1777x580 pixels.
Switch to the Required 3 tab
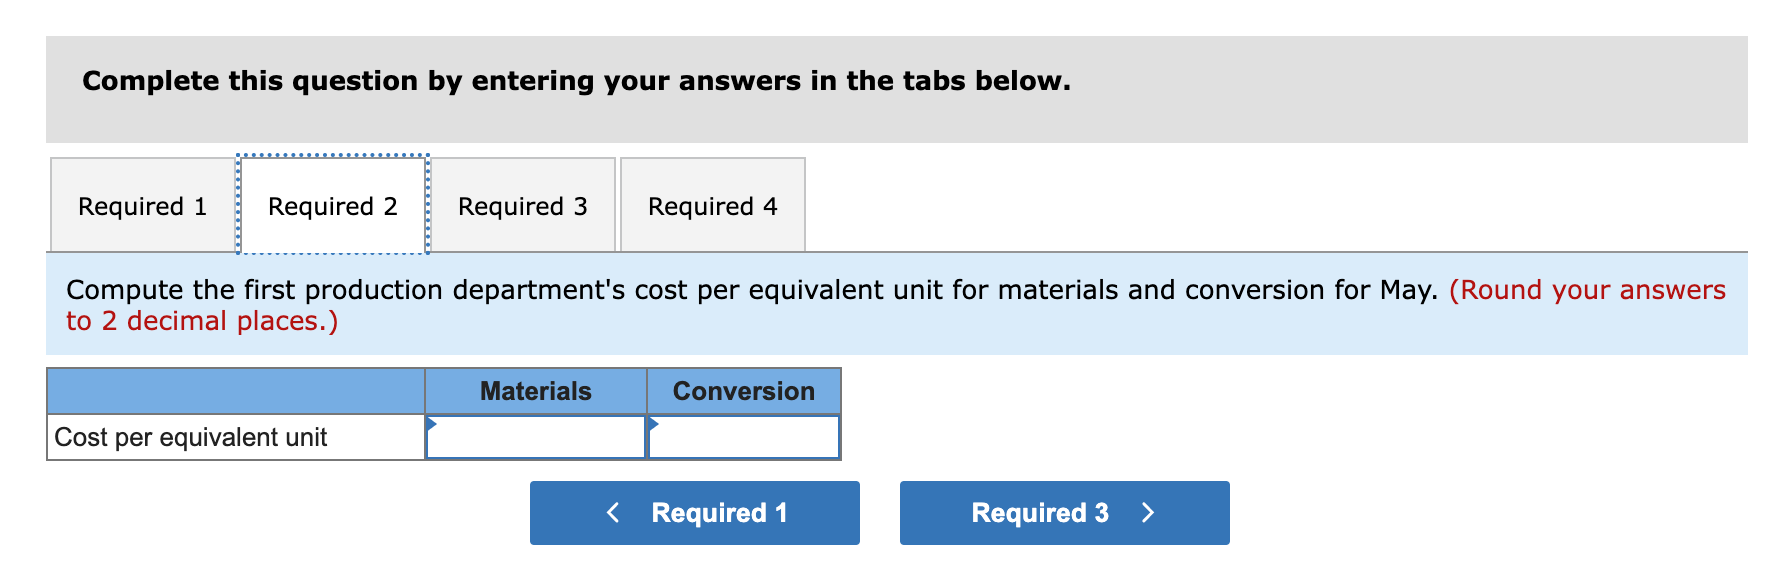523,205
